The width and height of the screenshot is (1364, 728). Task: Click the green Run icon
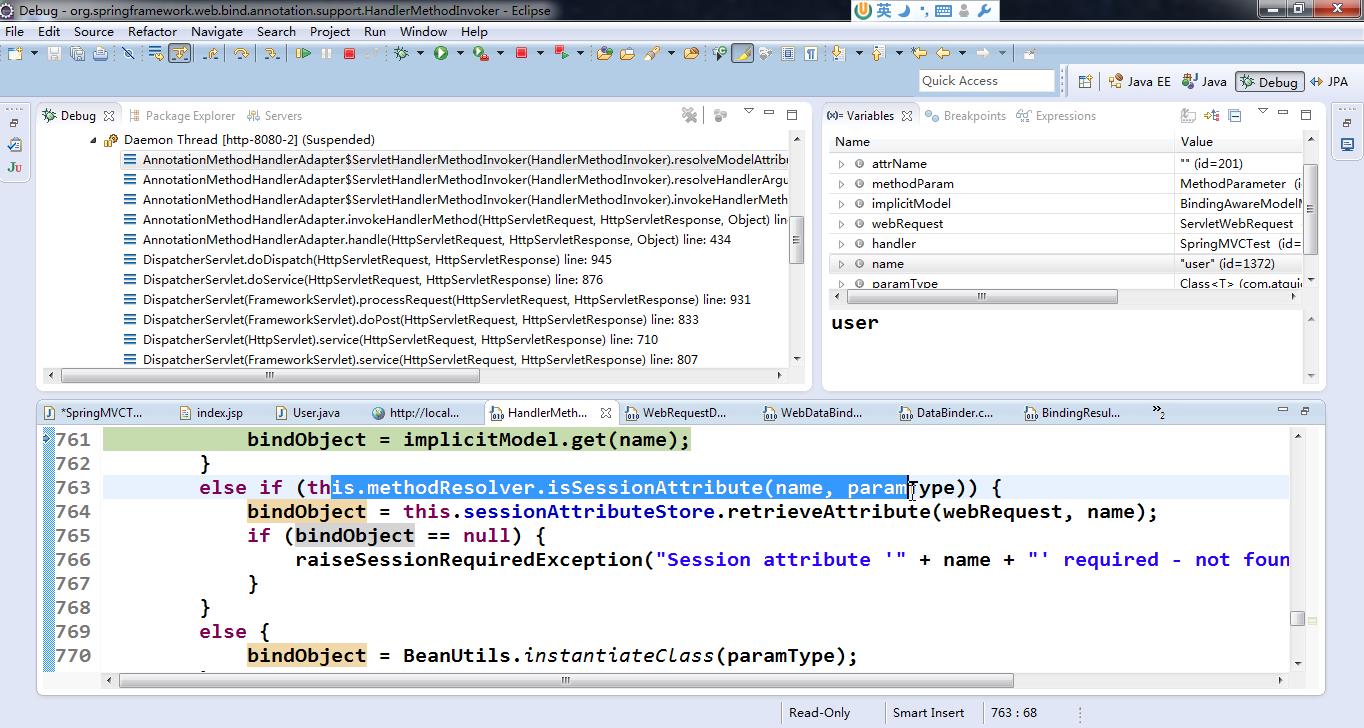440,53
